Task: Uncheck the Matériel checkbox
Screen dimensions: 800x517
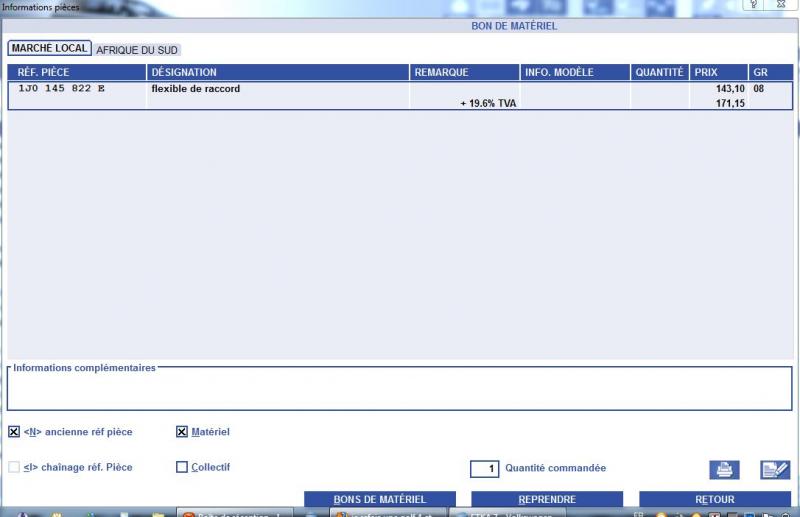Action: tap(182, 432)
